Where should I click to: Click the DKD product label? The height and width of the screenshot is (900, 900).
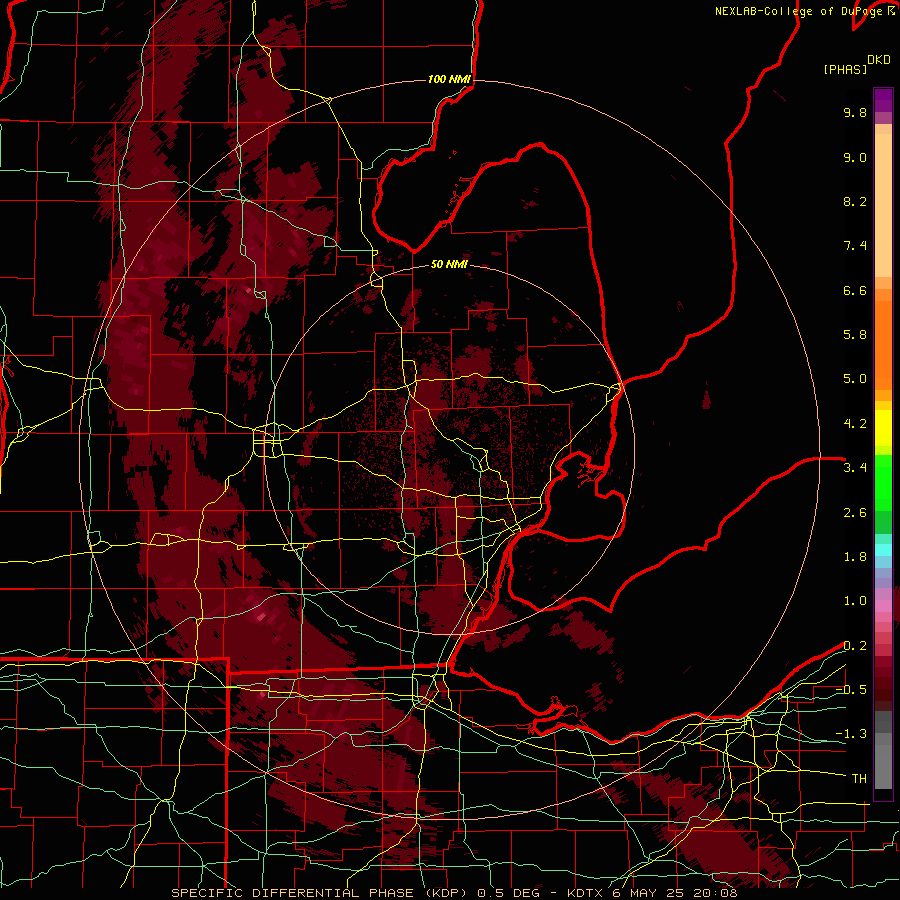tap(879, 60)
